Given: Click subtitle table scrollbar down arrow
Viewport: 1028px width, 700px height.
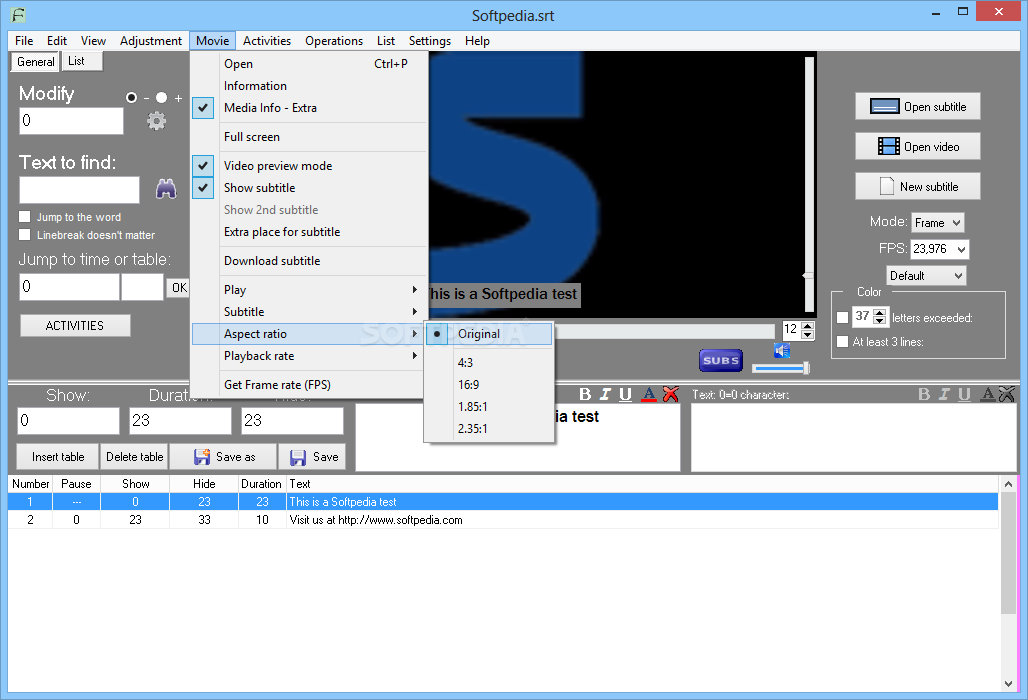Looking at the screenshot, I should point(1008,684).
